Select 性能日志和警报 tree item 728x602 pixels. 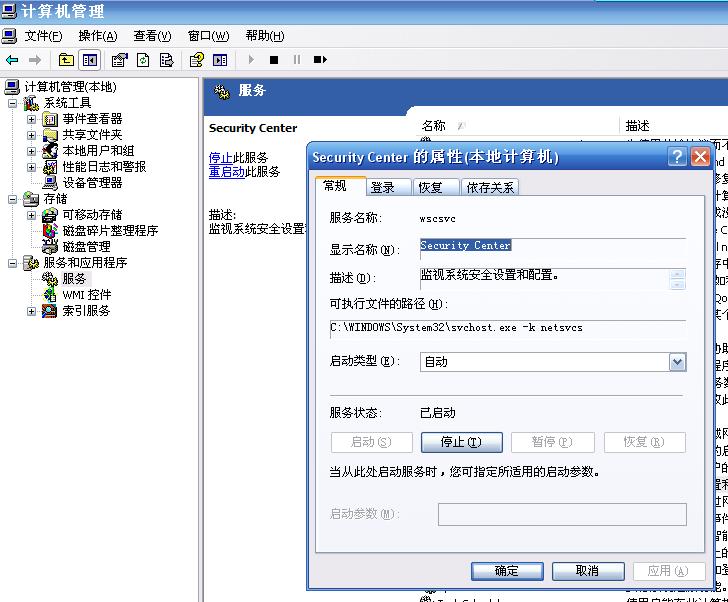pyautogui.click(x=104, y=167)
